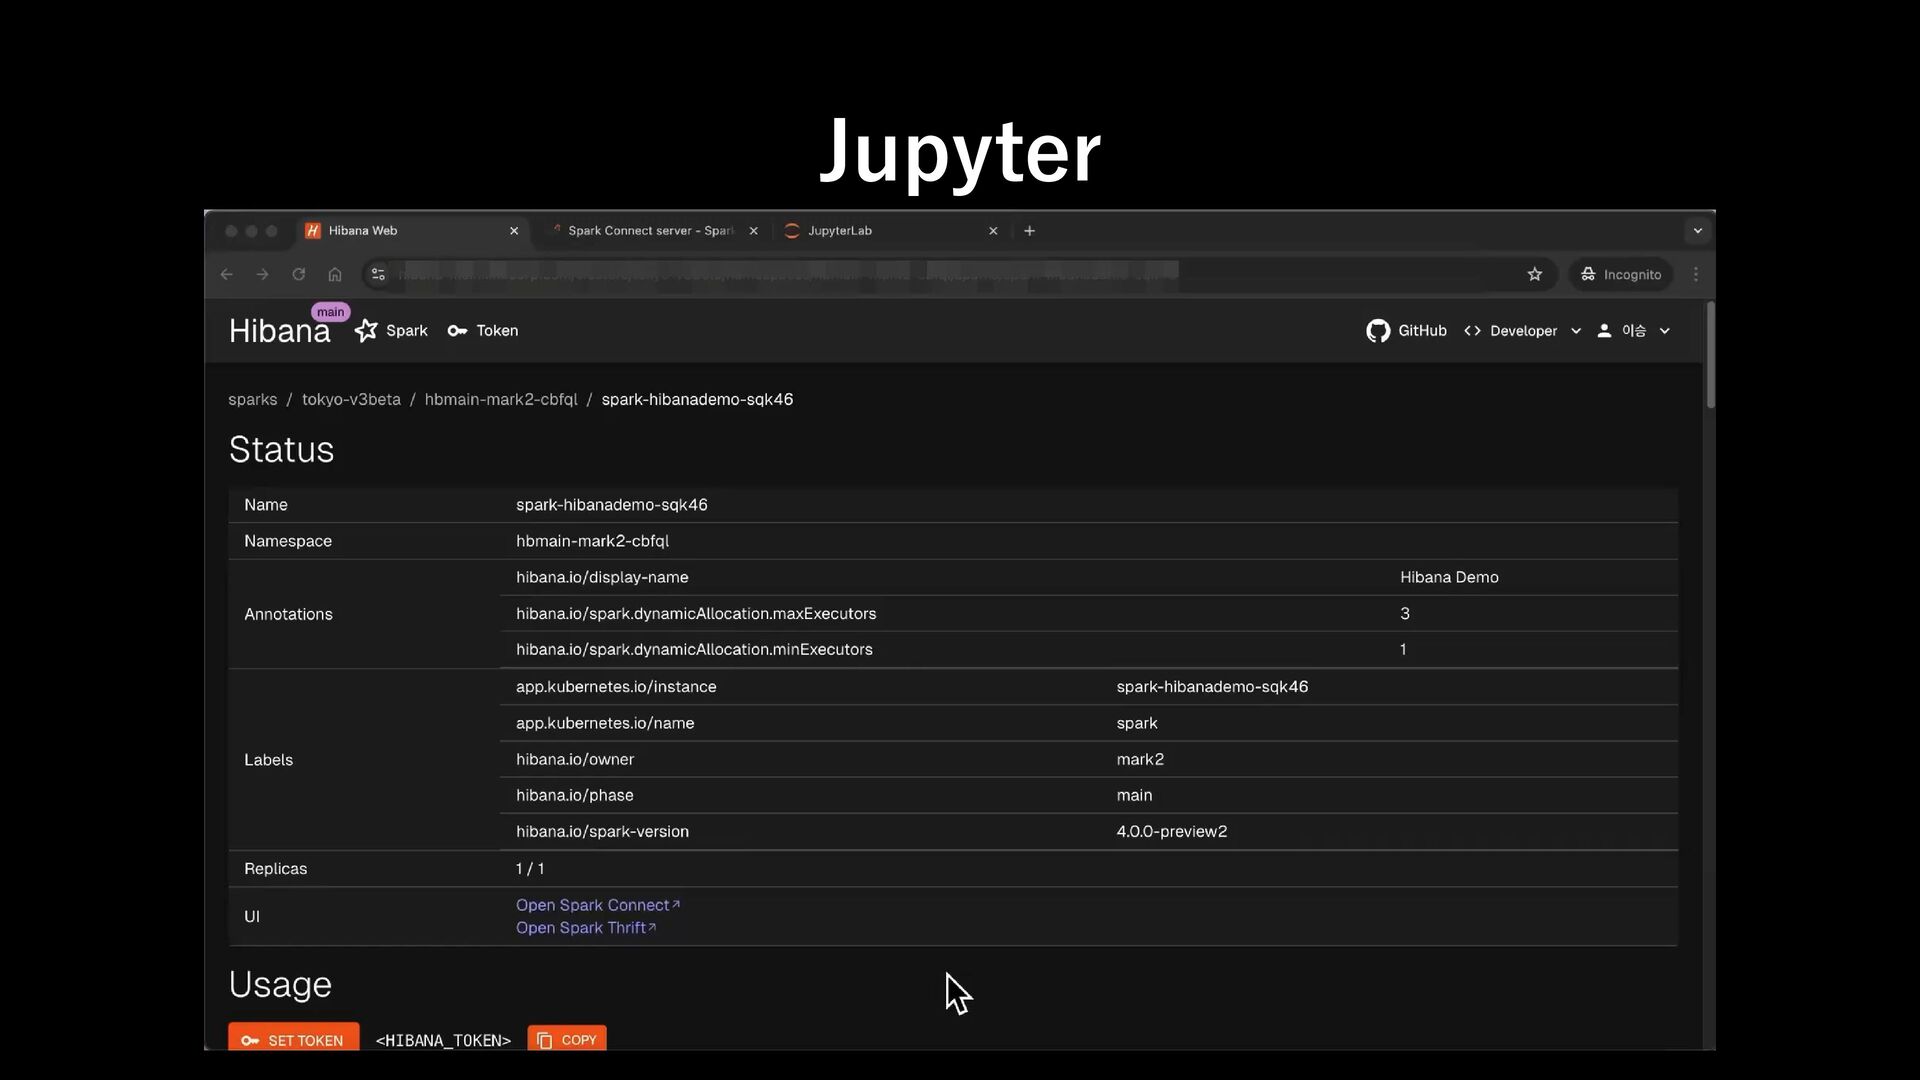Click the browser back arrow
Viewport: 1920px width, 1080px height.
coord(227,274)
